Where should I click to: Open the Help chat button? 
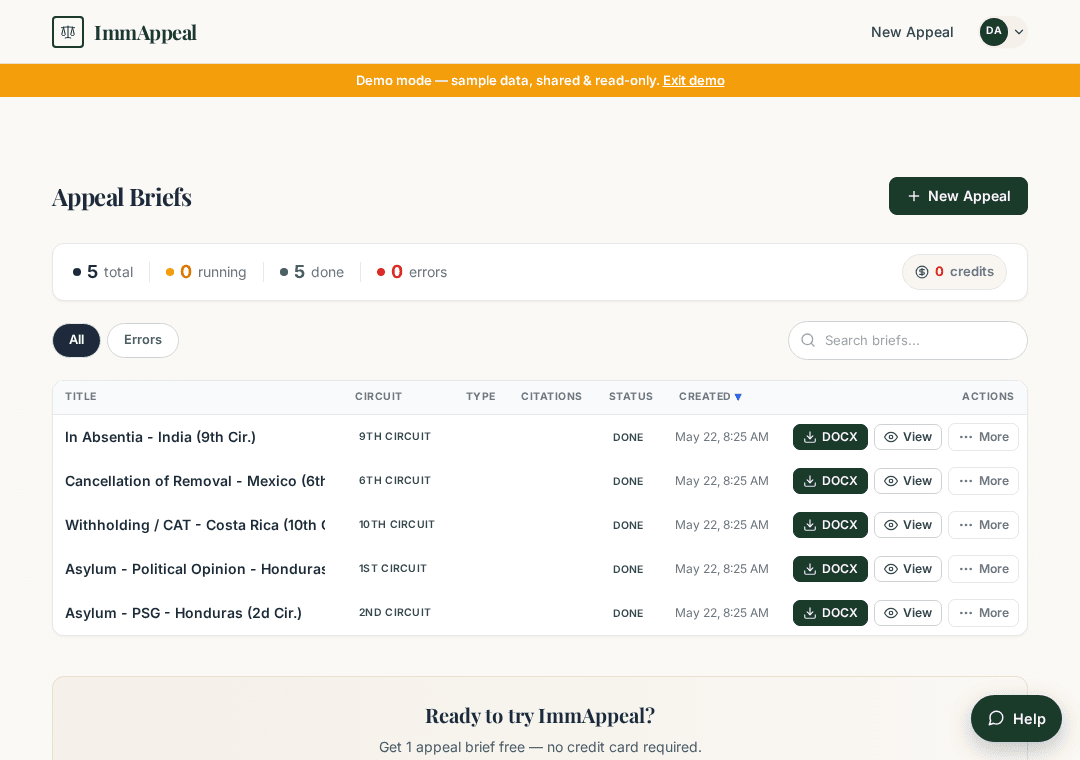pyautogui.click(x=1016, y=719)
